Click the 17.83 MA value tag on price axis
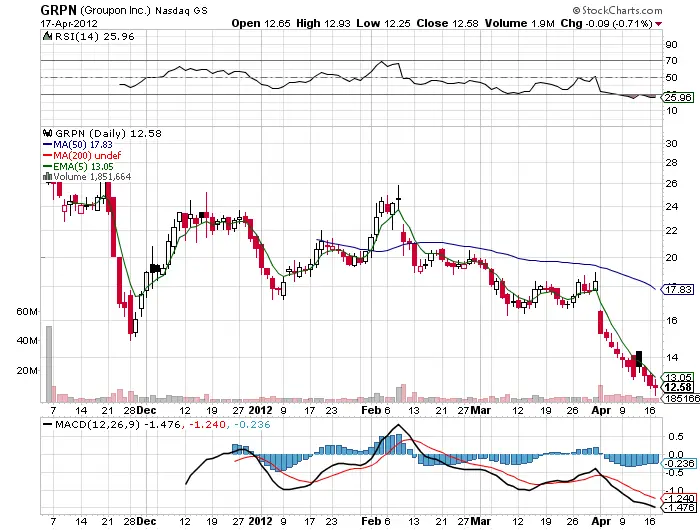The image size is (700, 530). tap(678, 289)
